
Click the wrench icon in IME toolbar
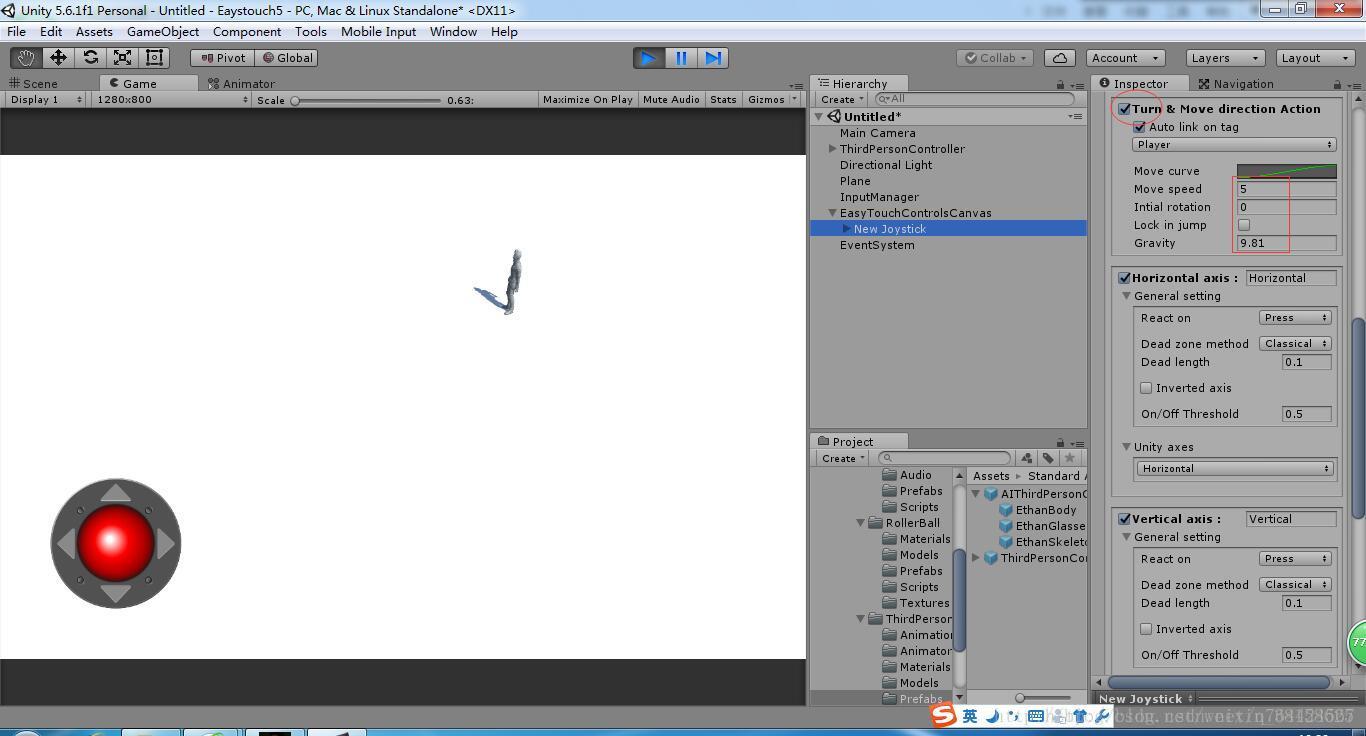coord(1102,716)
